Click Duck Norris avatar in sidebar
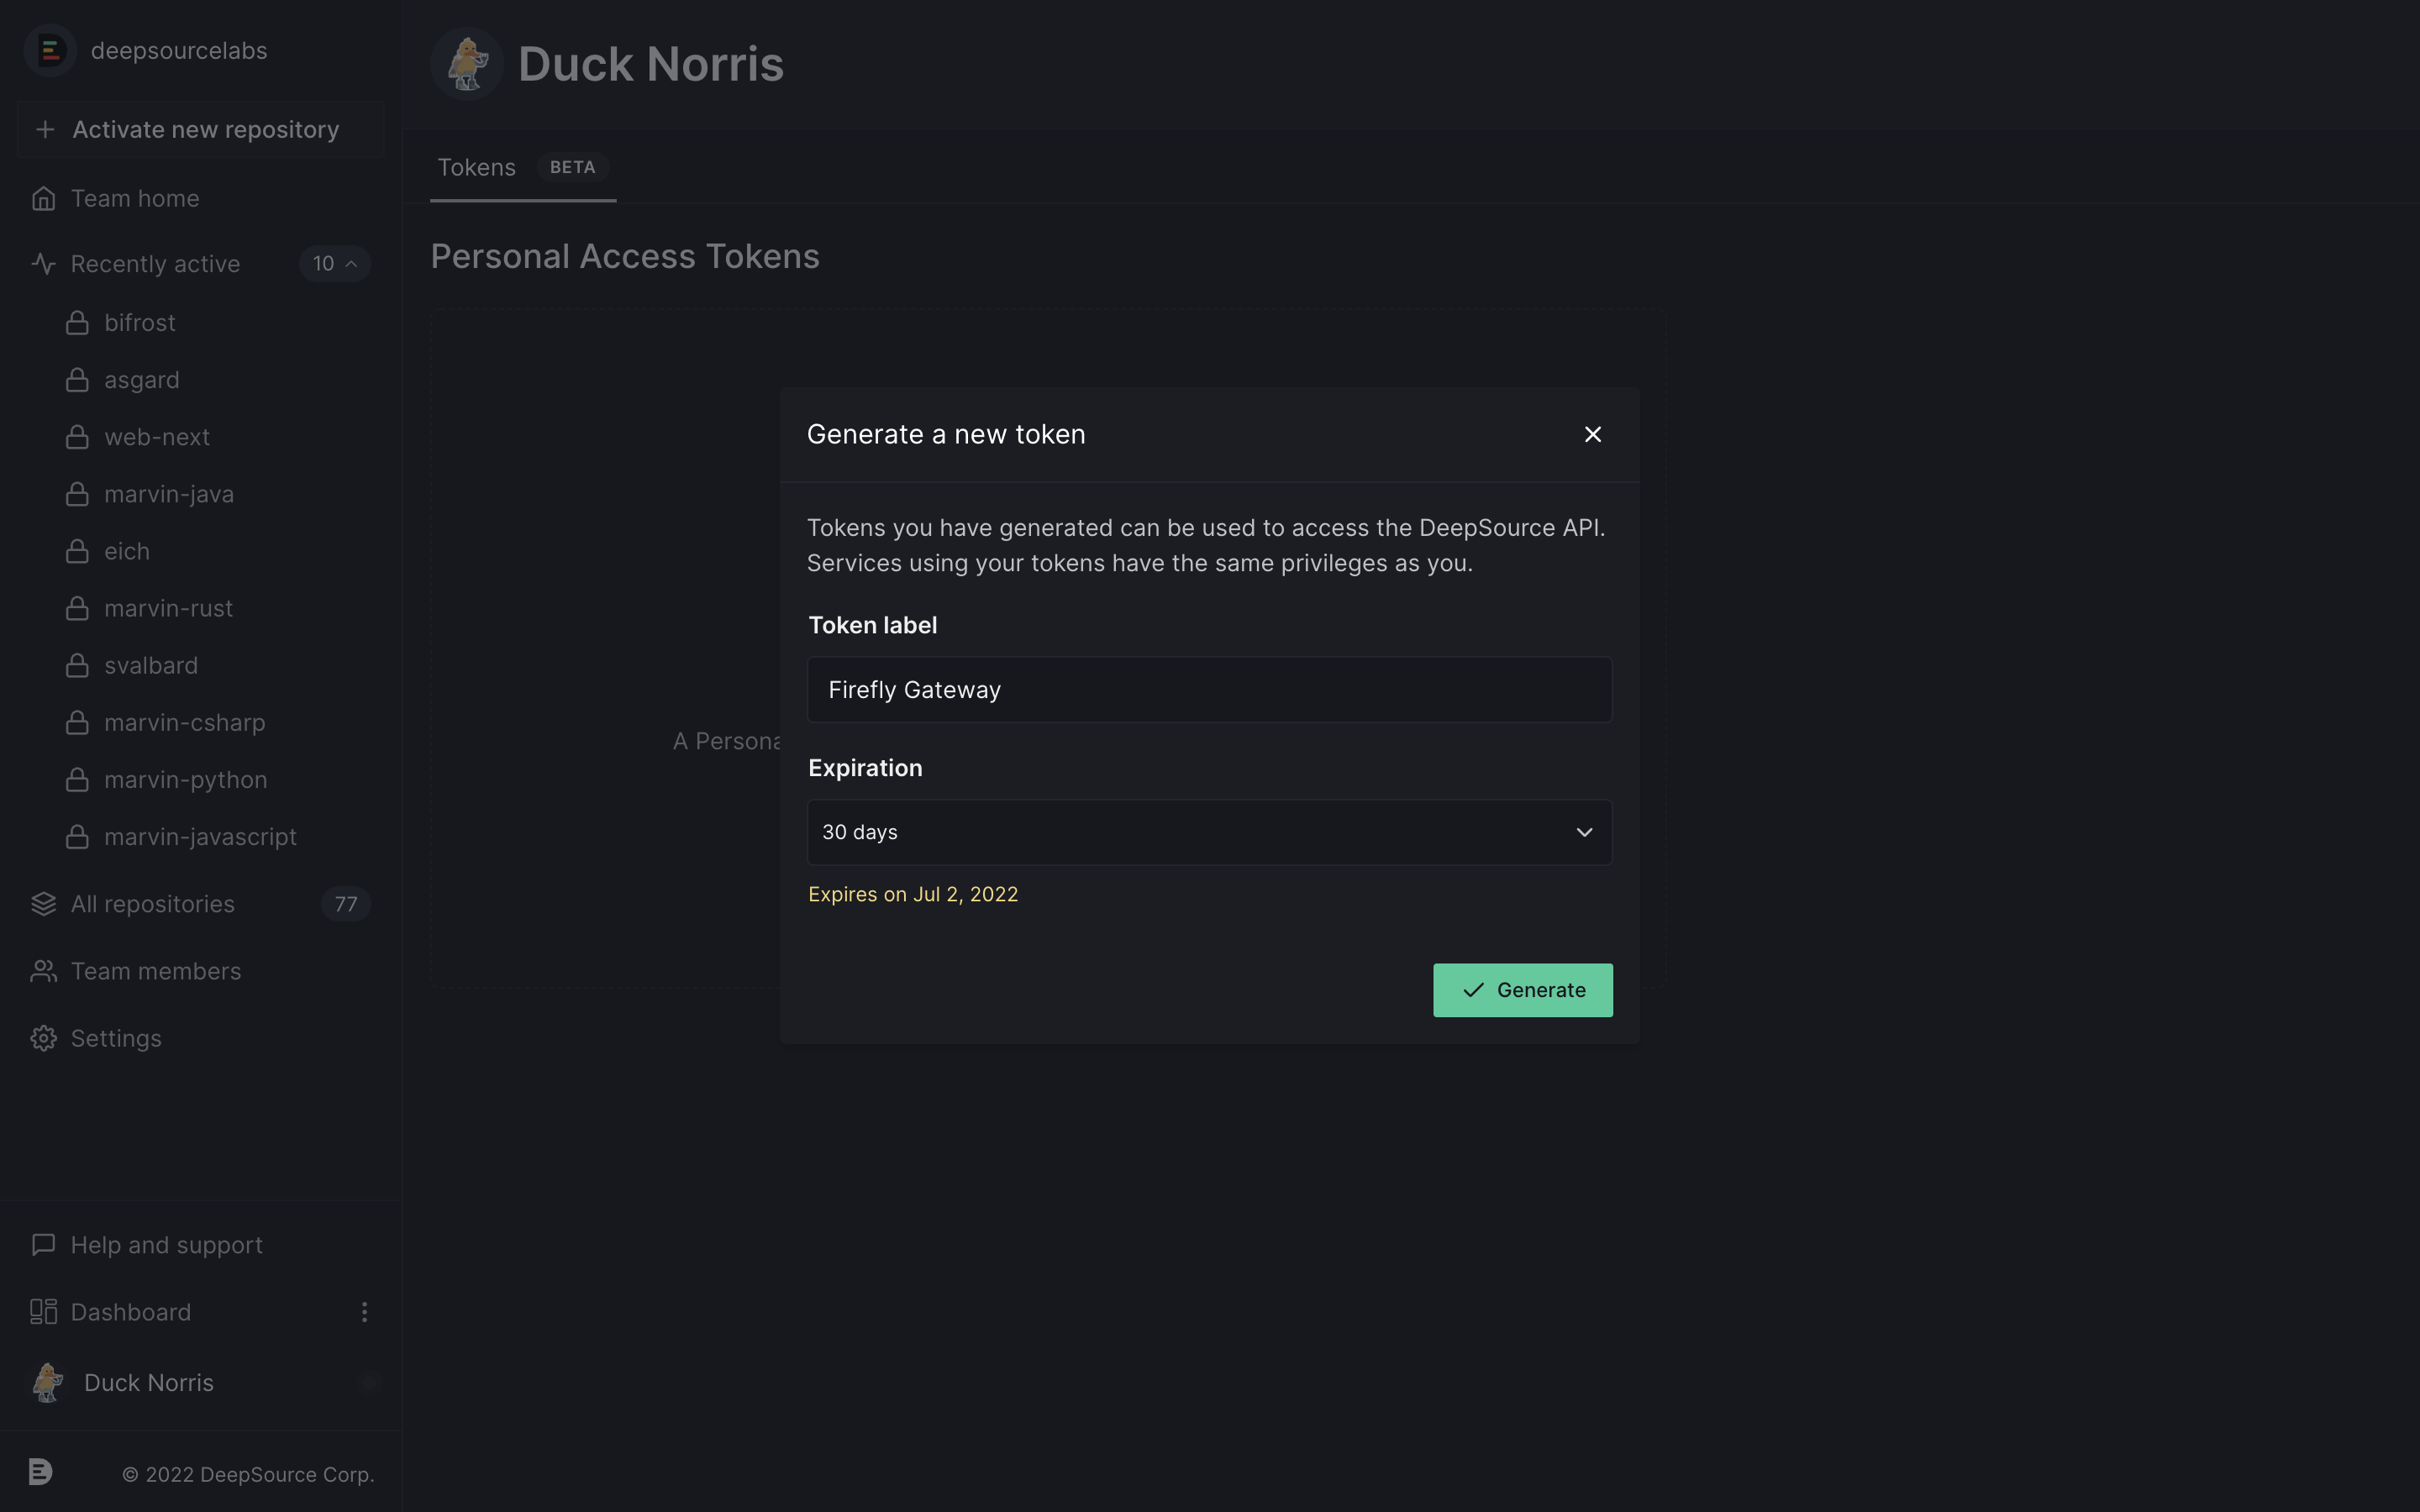 (x=47, y=1382)
